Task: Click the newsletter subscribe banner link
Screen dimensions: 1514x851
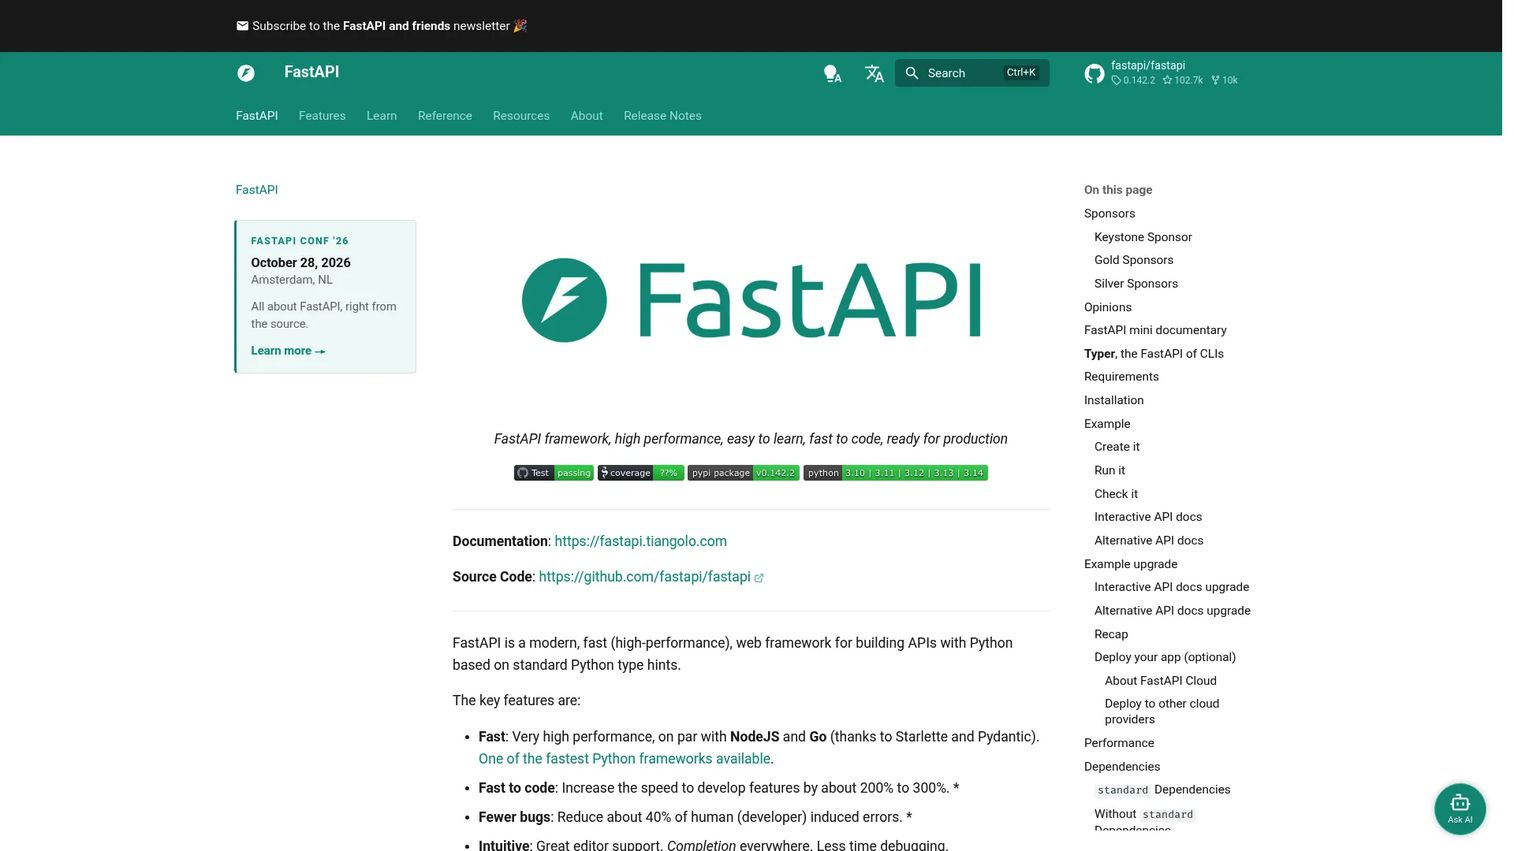Action: (382, 26)
